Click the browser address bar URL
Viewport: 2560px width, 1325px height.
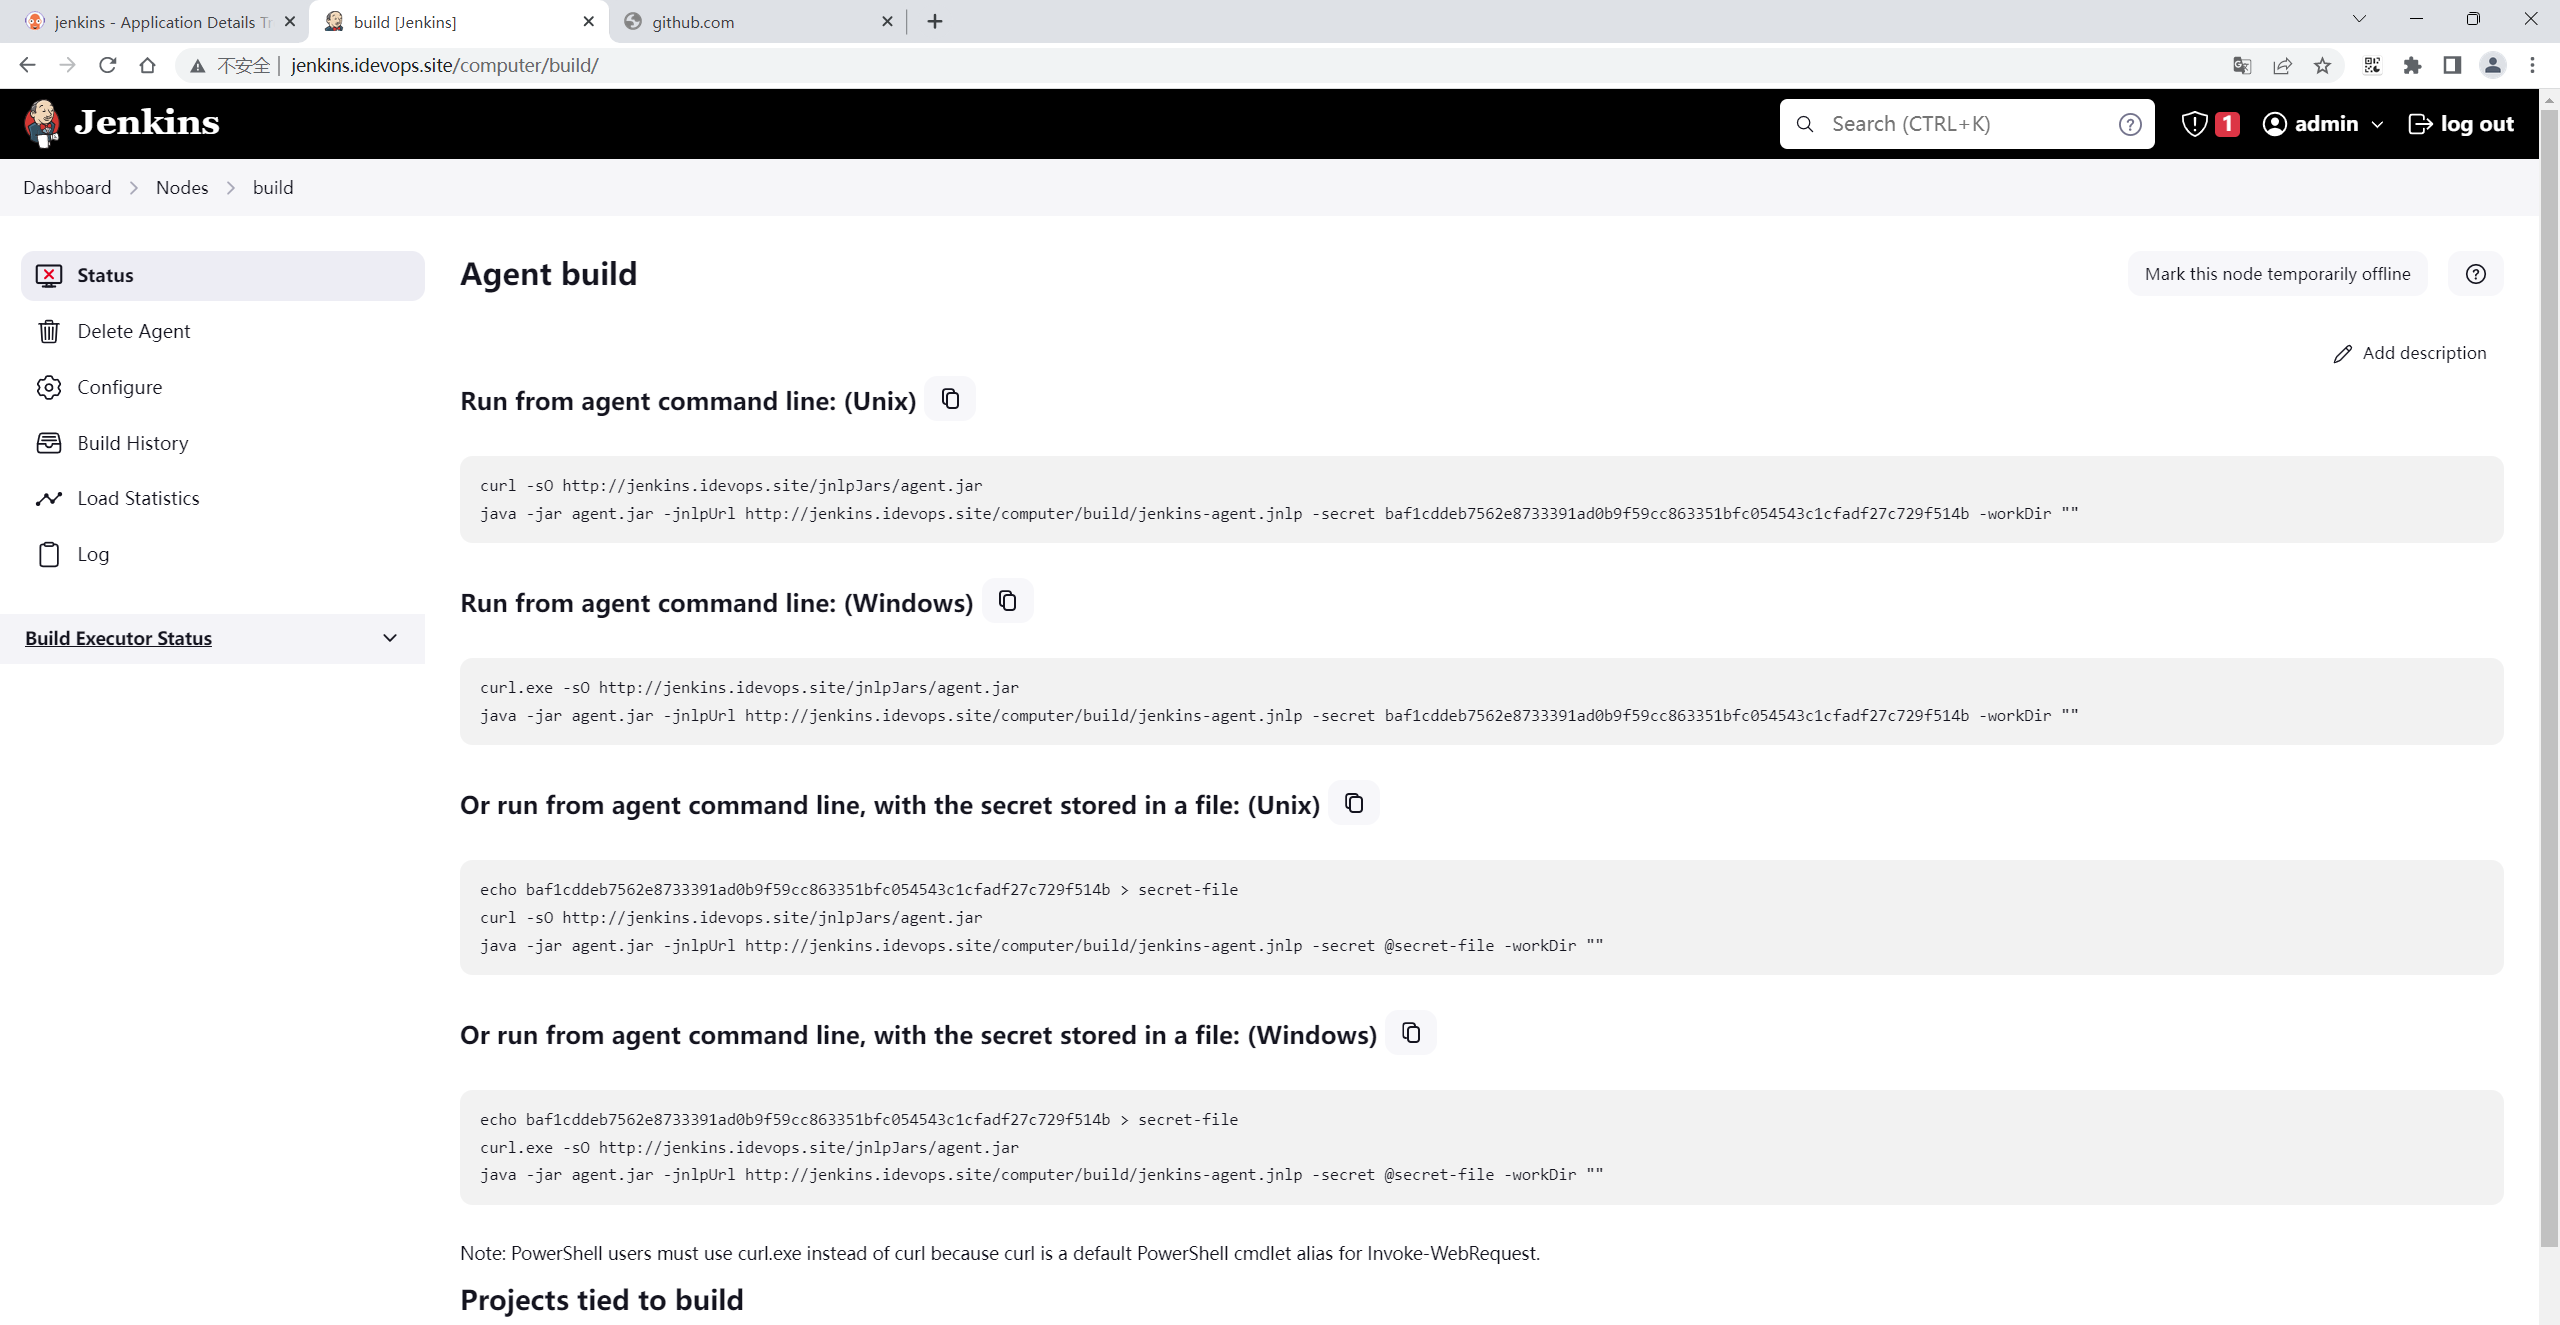(x=445, y=65)
